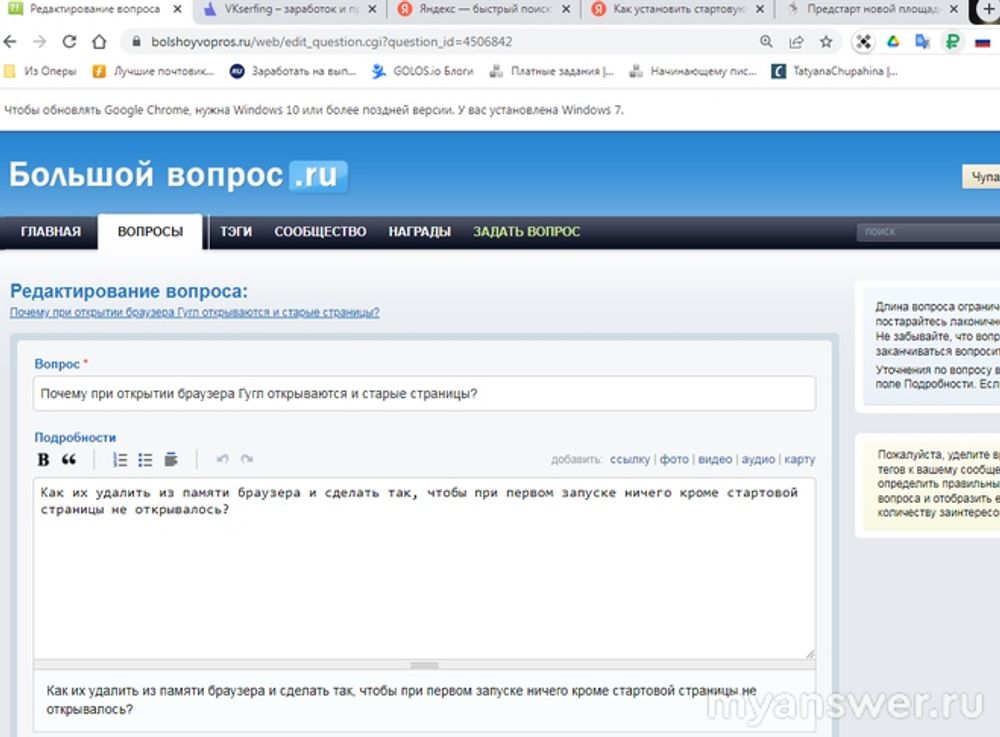Viewport: 1000px width, 737px height.
Task: Click the browser back arrow
Action: (x=12, y=43)
